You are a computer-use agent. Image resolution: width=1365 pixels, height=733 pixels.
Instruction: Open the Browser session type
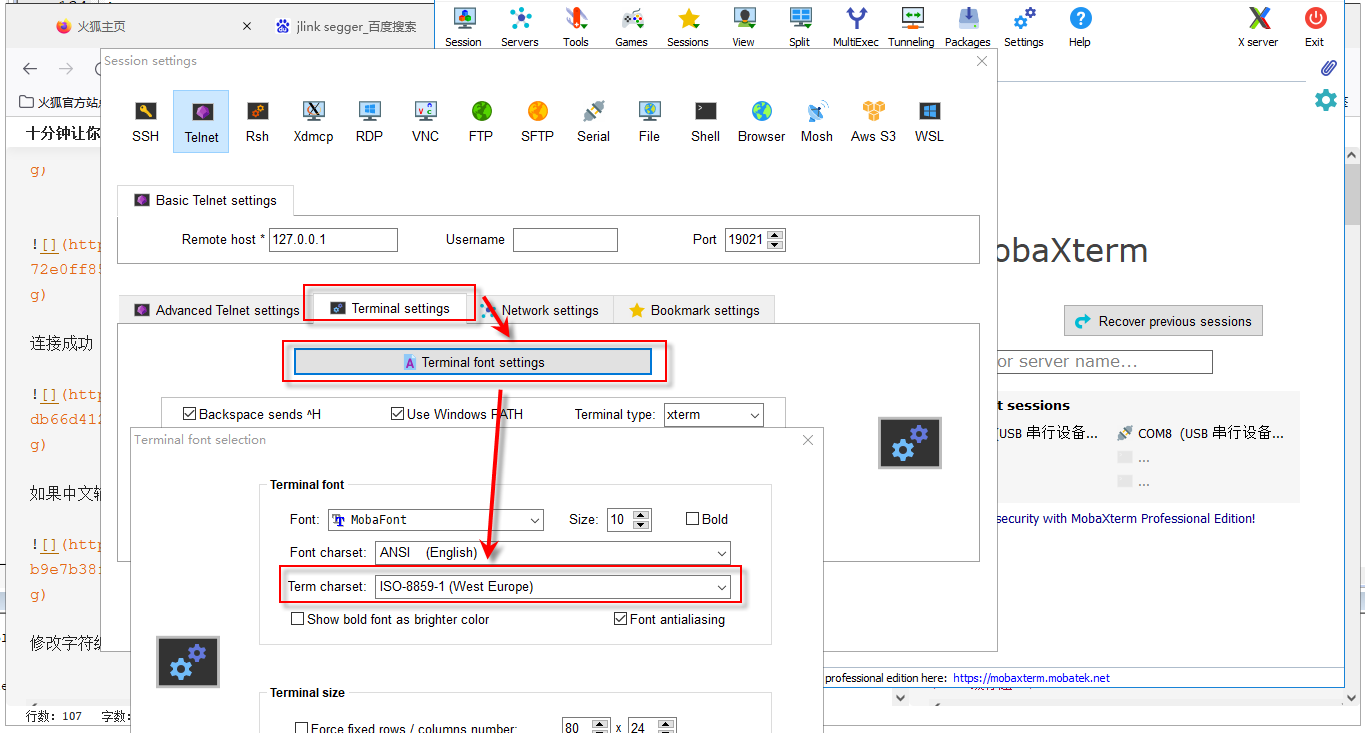(761, 121)
